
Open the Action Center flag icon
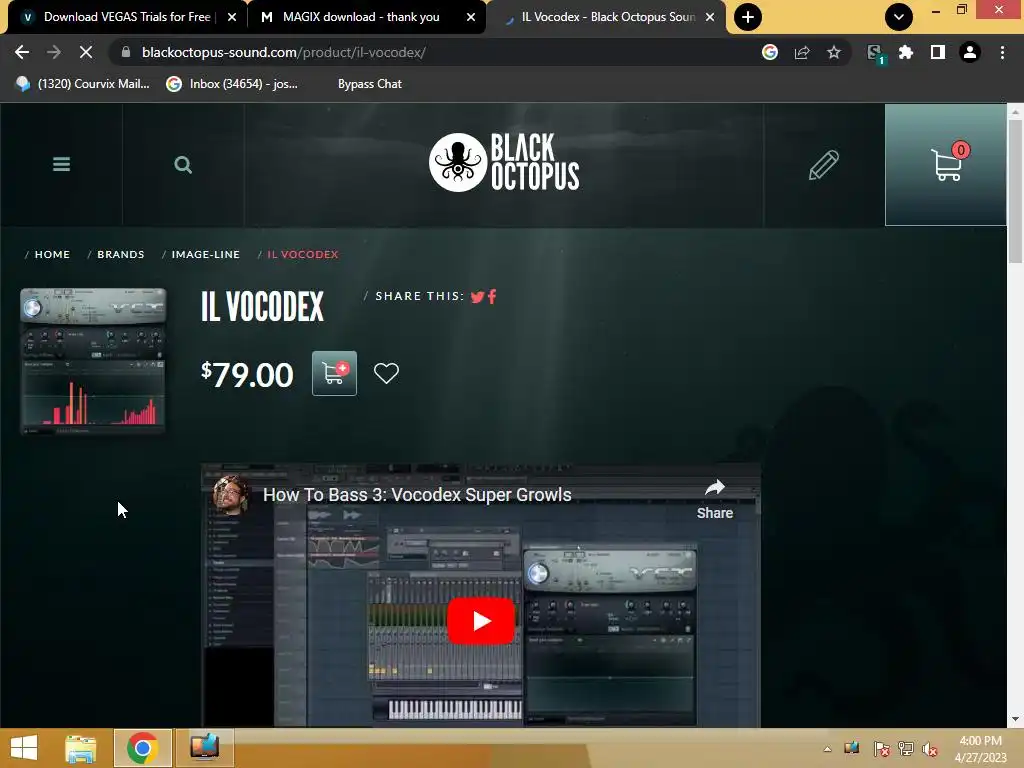[x=881, y=749]
